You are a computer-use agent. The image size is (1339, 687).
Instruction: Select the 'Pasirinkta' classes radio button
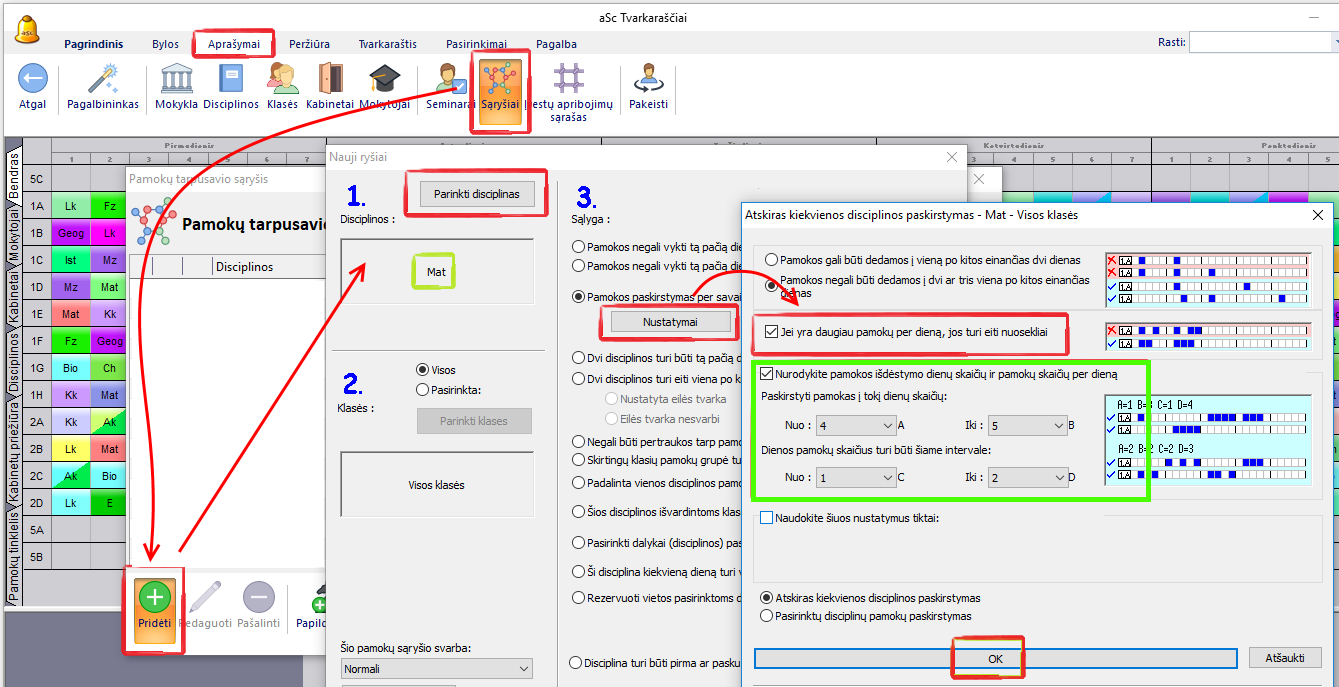(422, 389)
